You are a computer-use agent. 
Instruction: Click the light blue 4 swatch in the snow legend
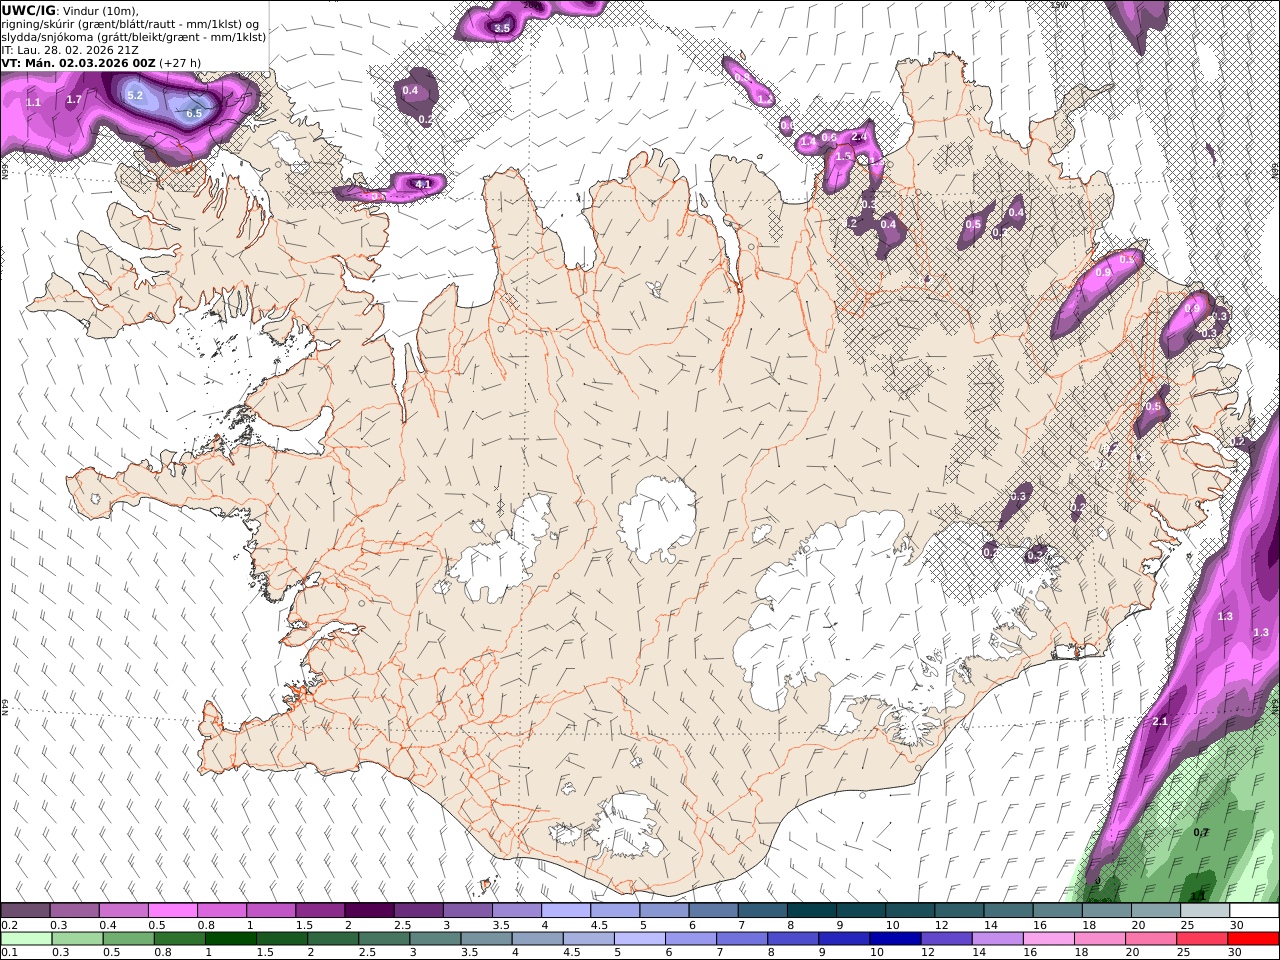pos(566,911)
